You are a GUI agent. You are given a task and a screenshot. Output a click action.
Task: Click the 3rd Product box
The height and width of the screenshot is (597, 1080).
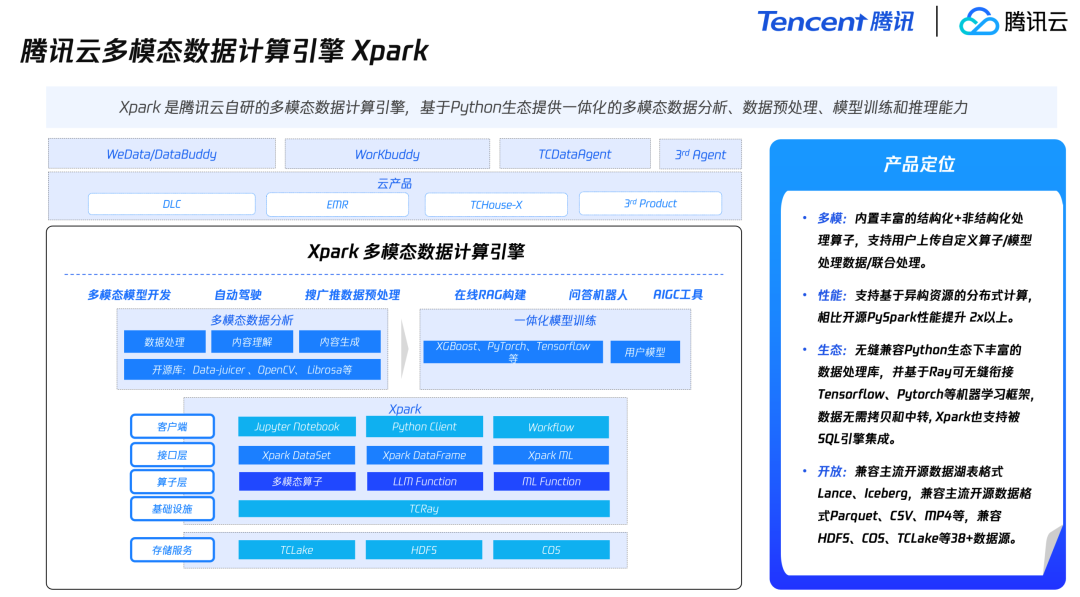coord(650,203)
